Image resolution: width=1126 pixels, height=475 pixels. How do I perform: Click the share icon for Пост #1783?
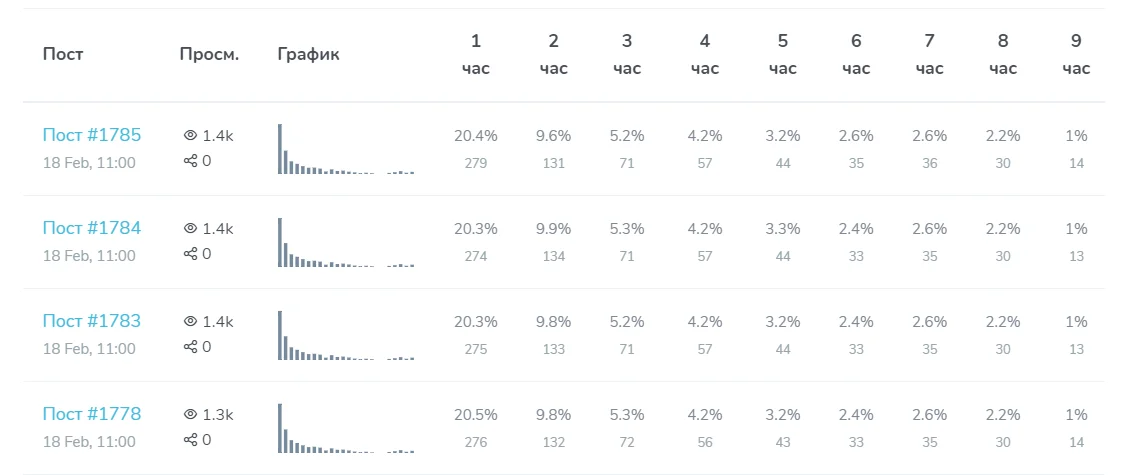point(190,347)
